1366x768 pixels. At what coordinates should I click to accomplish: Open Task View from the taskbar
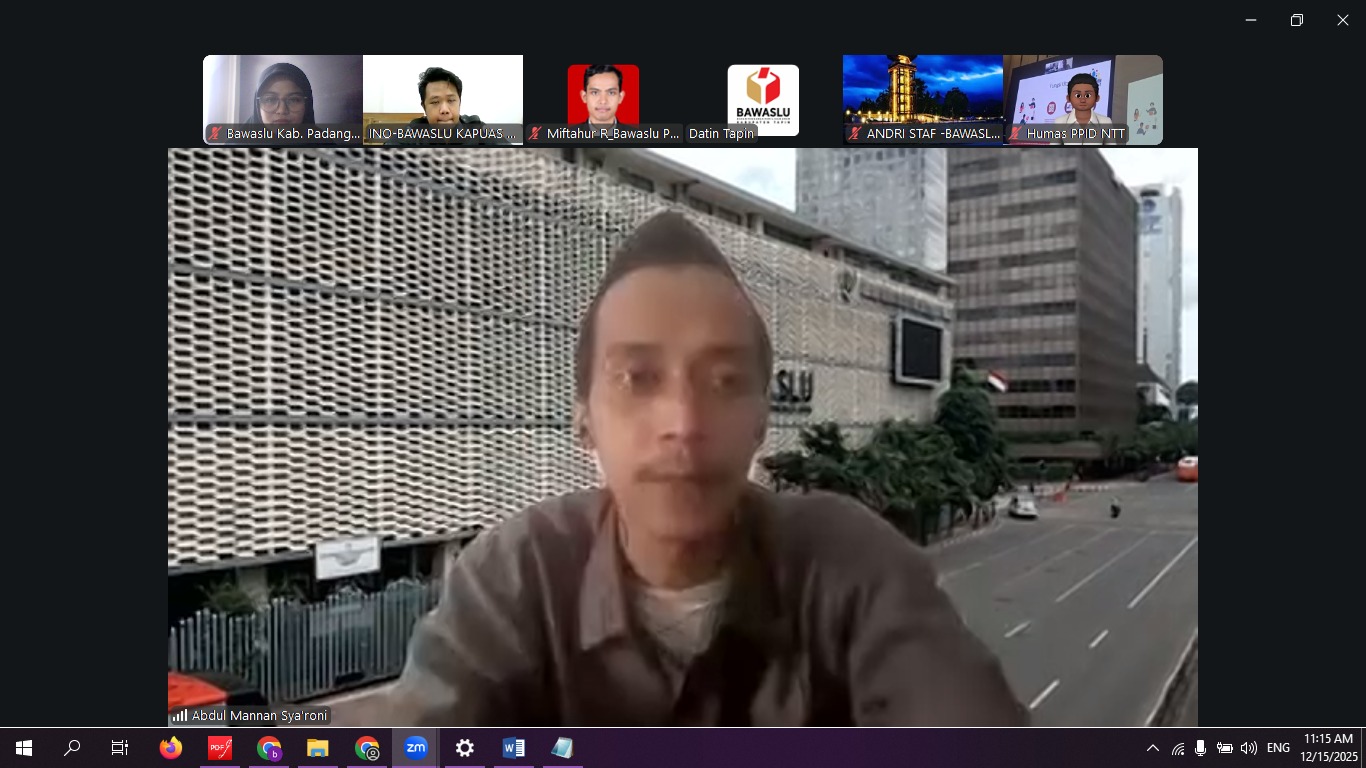click(118, 747)
